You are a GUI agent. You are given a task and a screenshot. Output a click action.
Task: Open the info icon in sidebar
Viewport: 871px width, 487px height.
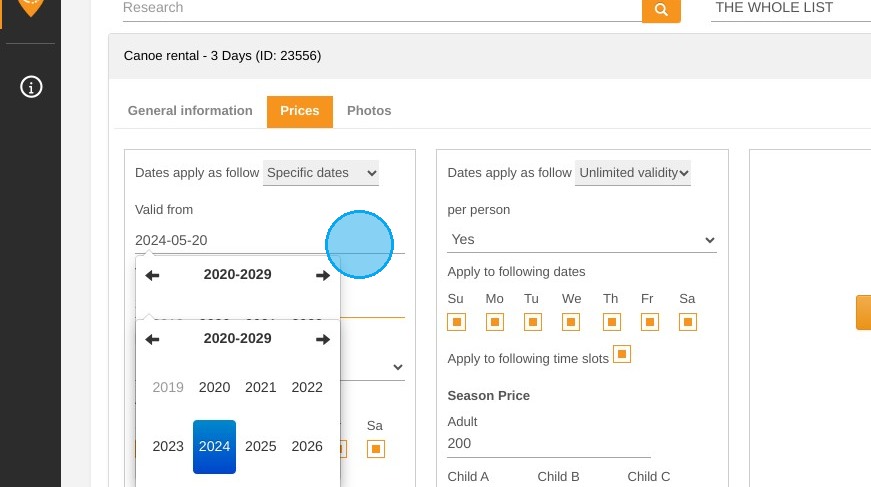point(31,87)
